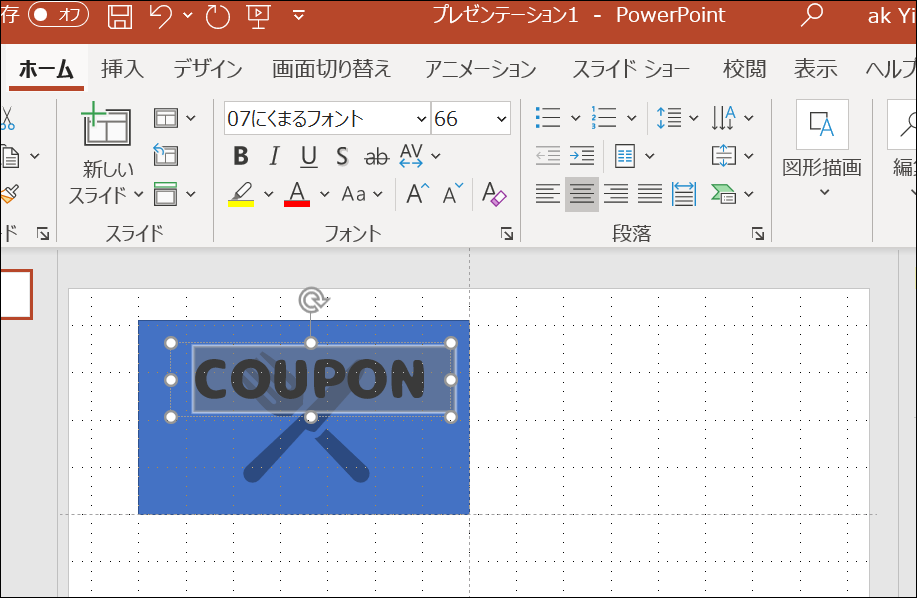Click the Undo arrow icon
Screen dimensions: 917x598
(161, 15)
